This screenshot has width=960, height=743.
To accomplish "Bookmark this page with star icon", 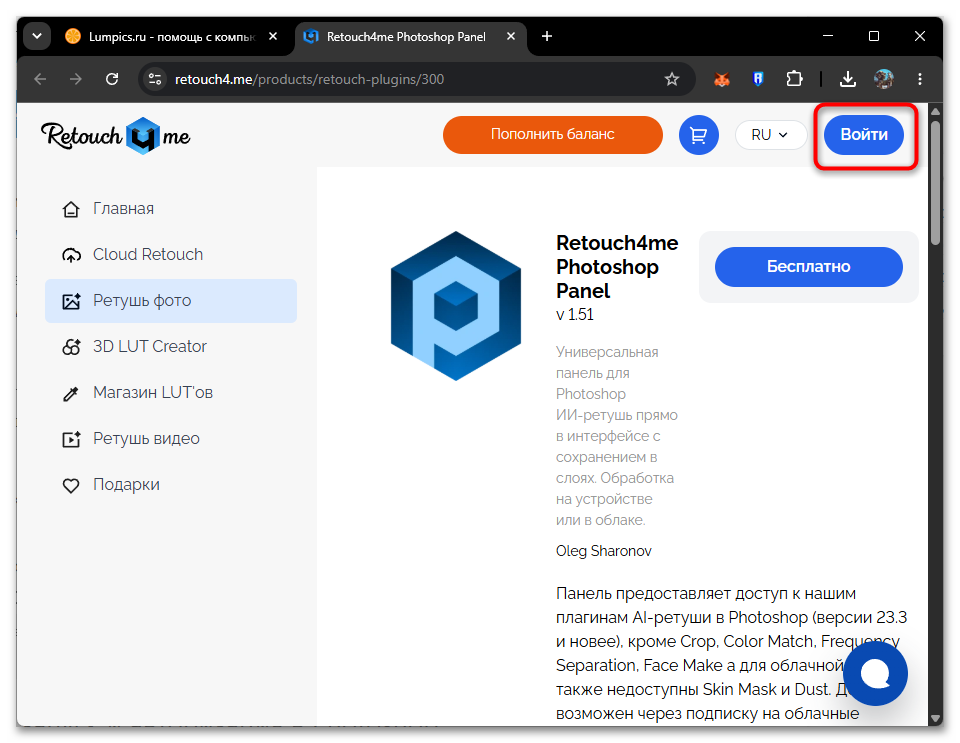I will (672, 79).
